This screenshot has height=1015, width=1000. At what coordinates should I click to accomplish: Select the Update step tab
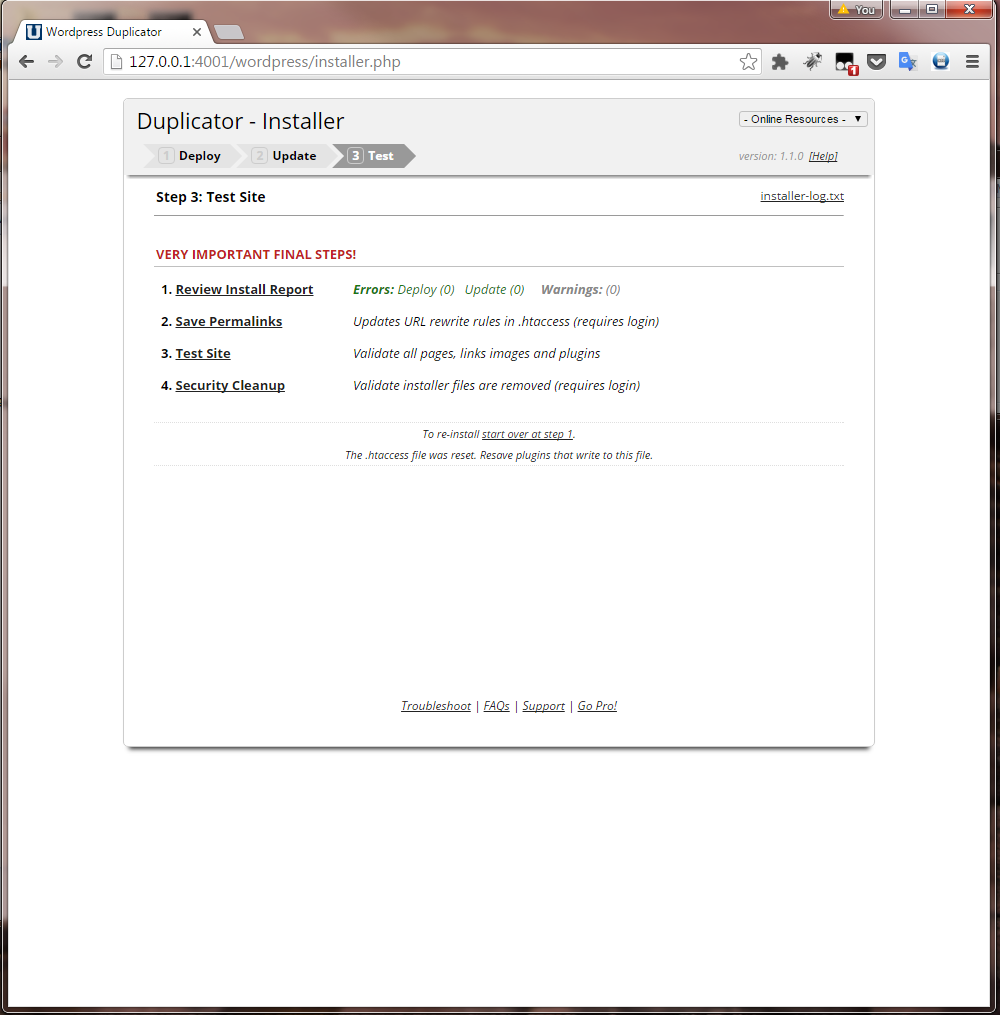coord(286,156)
